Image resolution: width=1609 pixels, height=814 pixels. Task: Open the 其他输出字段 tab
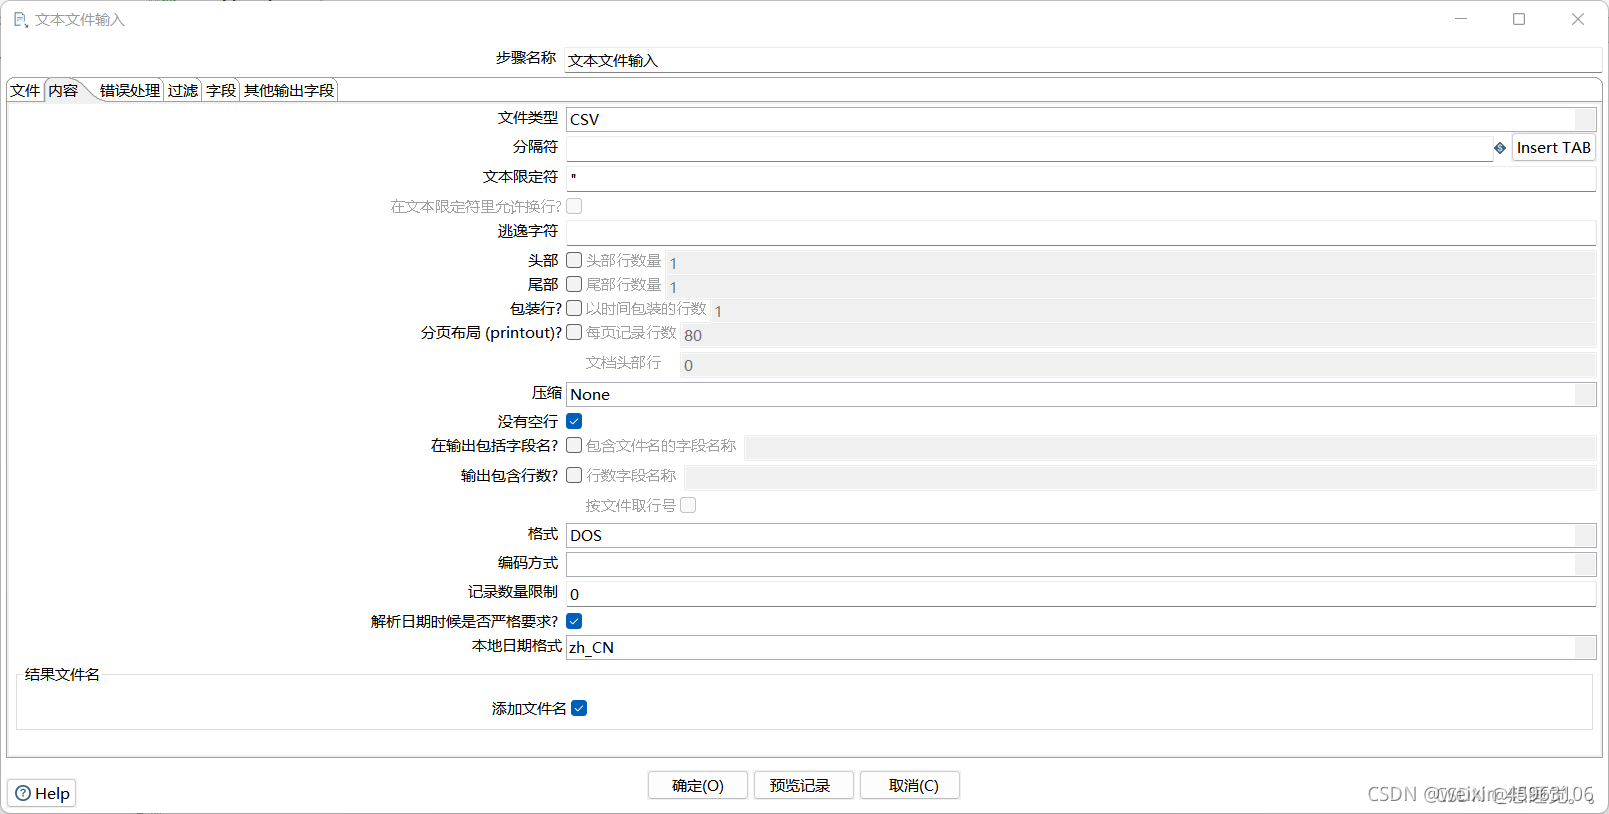289,90
